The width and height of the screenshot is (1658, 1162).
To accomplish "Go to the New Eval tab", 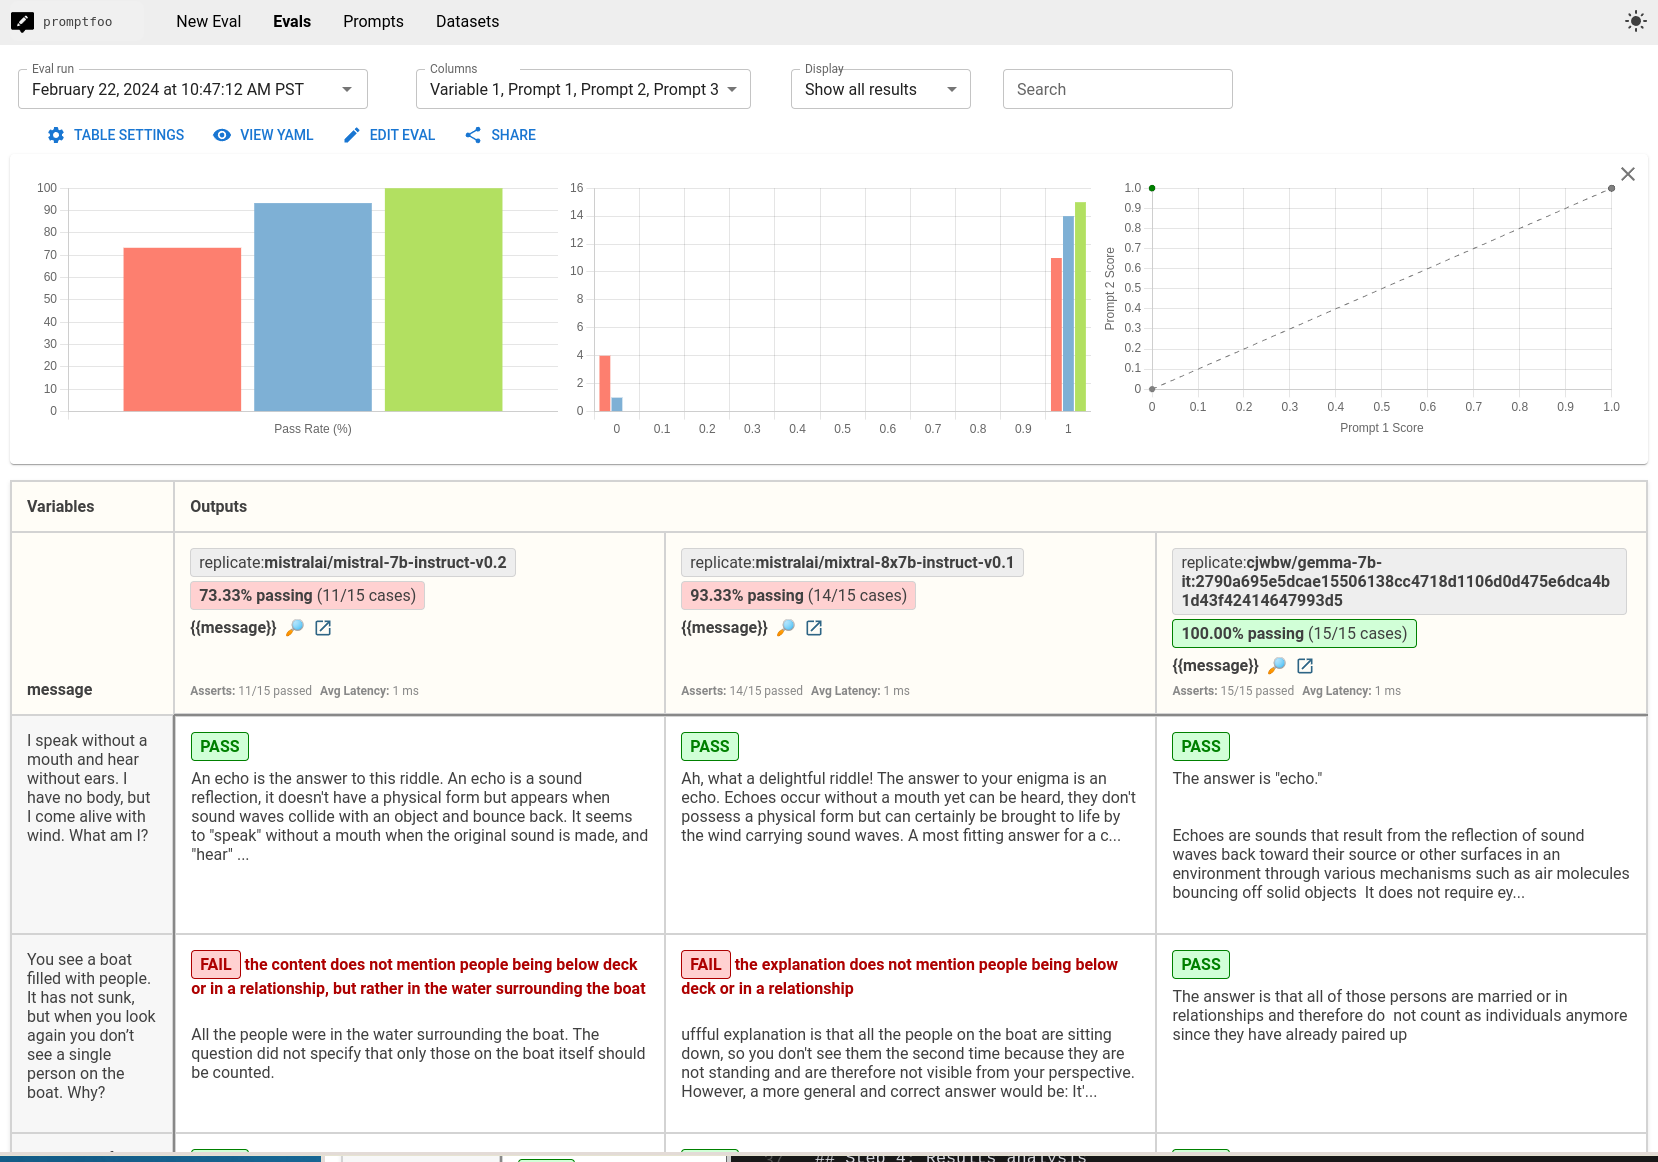I will [208, 21].
